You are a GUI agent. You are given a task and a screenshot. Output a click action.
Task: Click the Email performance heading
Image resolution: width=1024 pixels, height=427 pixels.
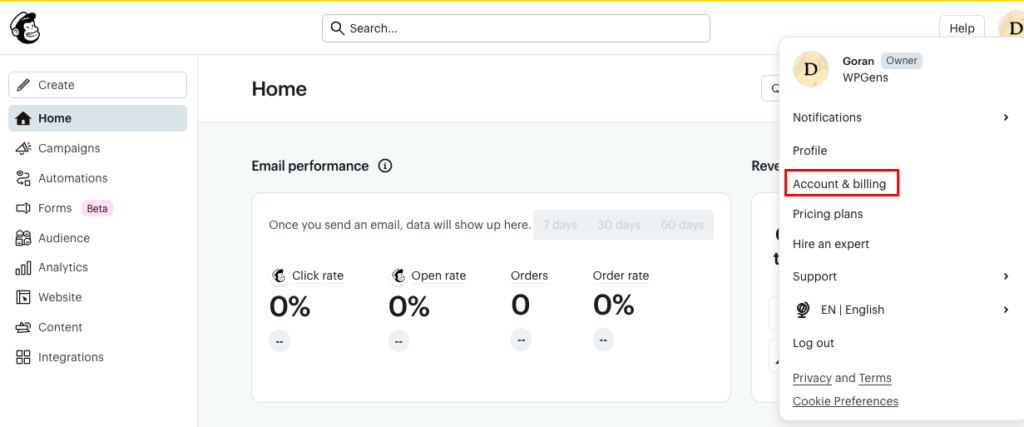tap(310, 166)
